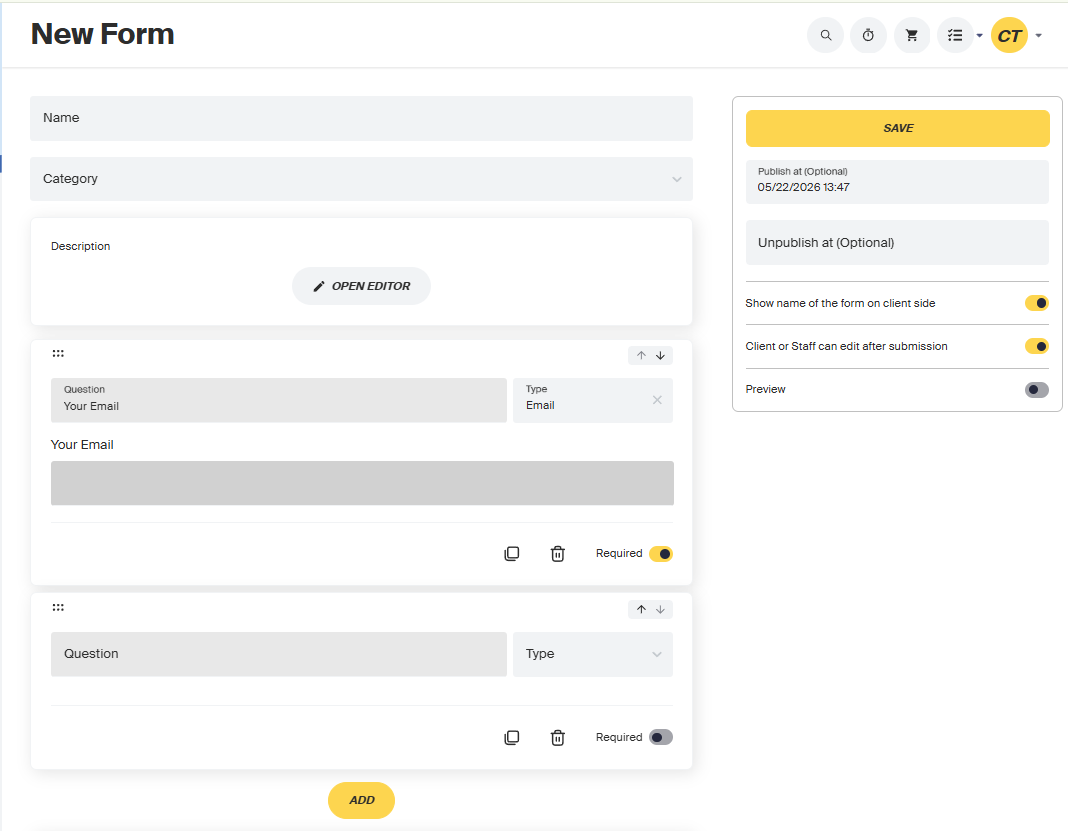Click the empty Question input field
The height and width of the screenshot is (831, 1068).
pyautogui.click(x=279, y=654)
